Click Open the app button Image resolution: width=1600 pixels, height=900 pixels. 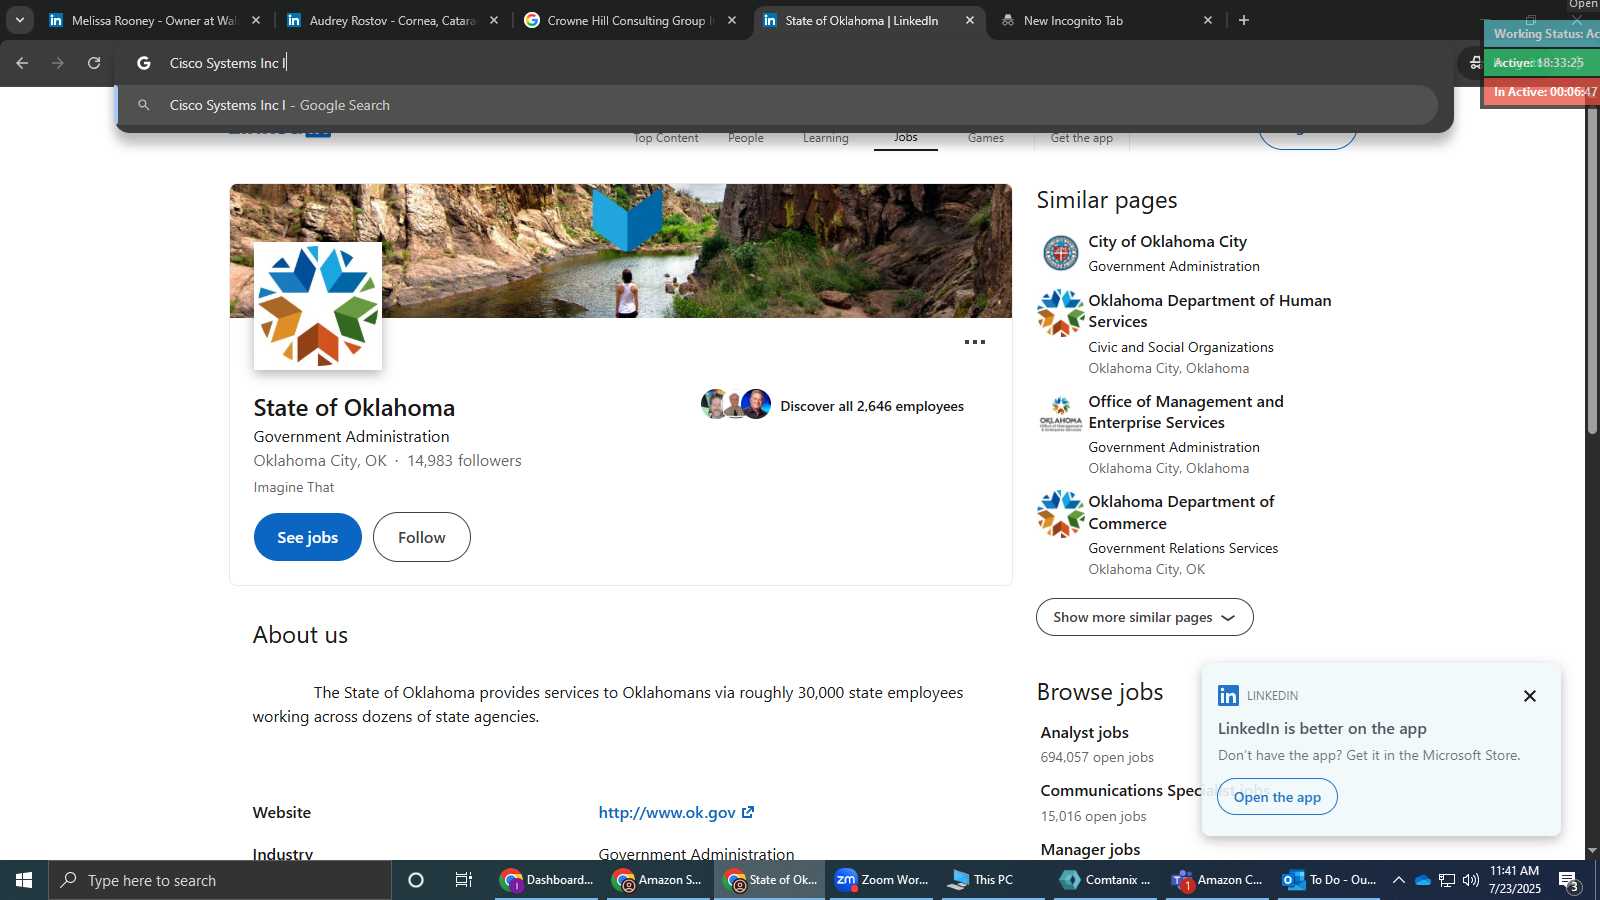coord(1277,797)
